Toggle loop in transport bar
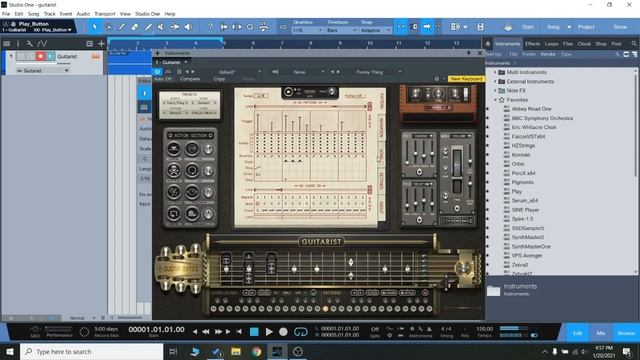 [x=301, y=332]
